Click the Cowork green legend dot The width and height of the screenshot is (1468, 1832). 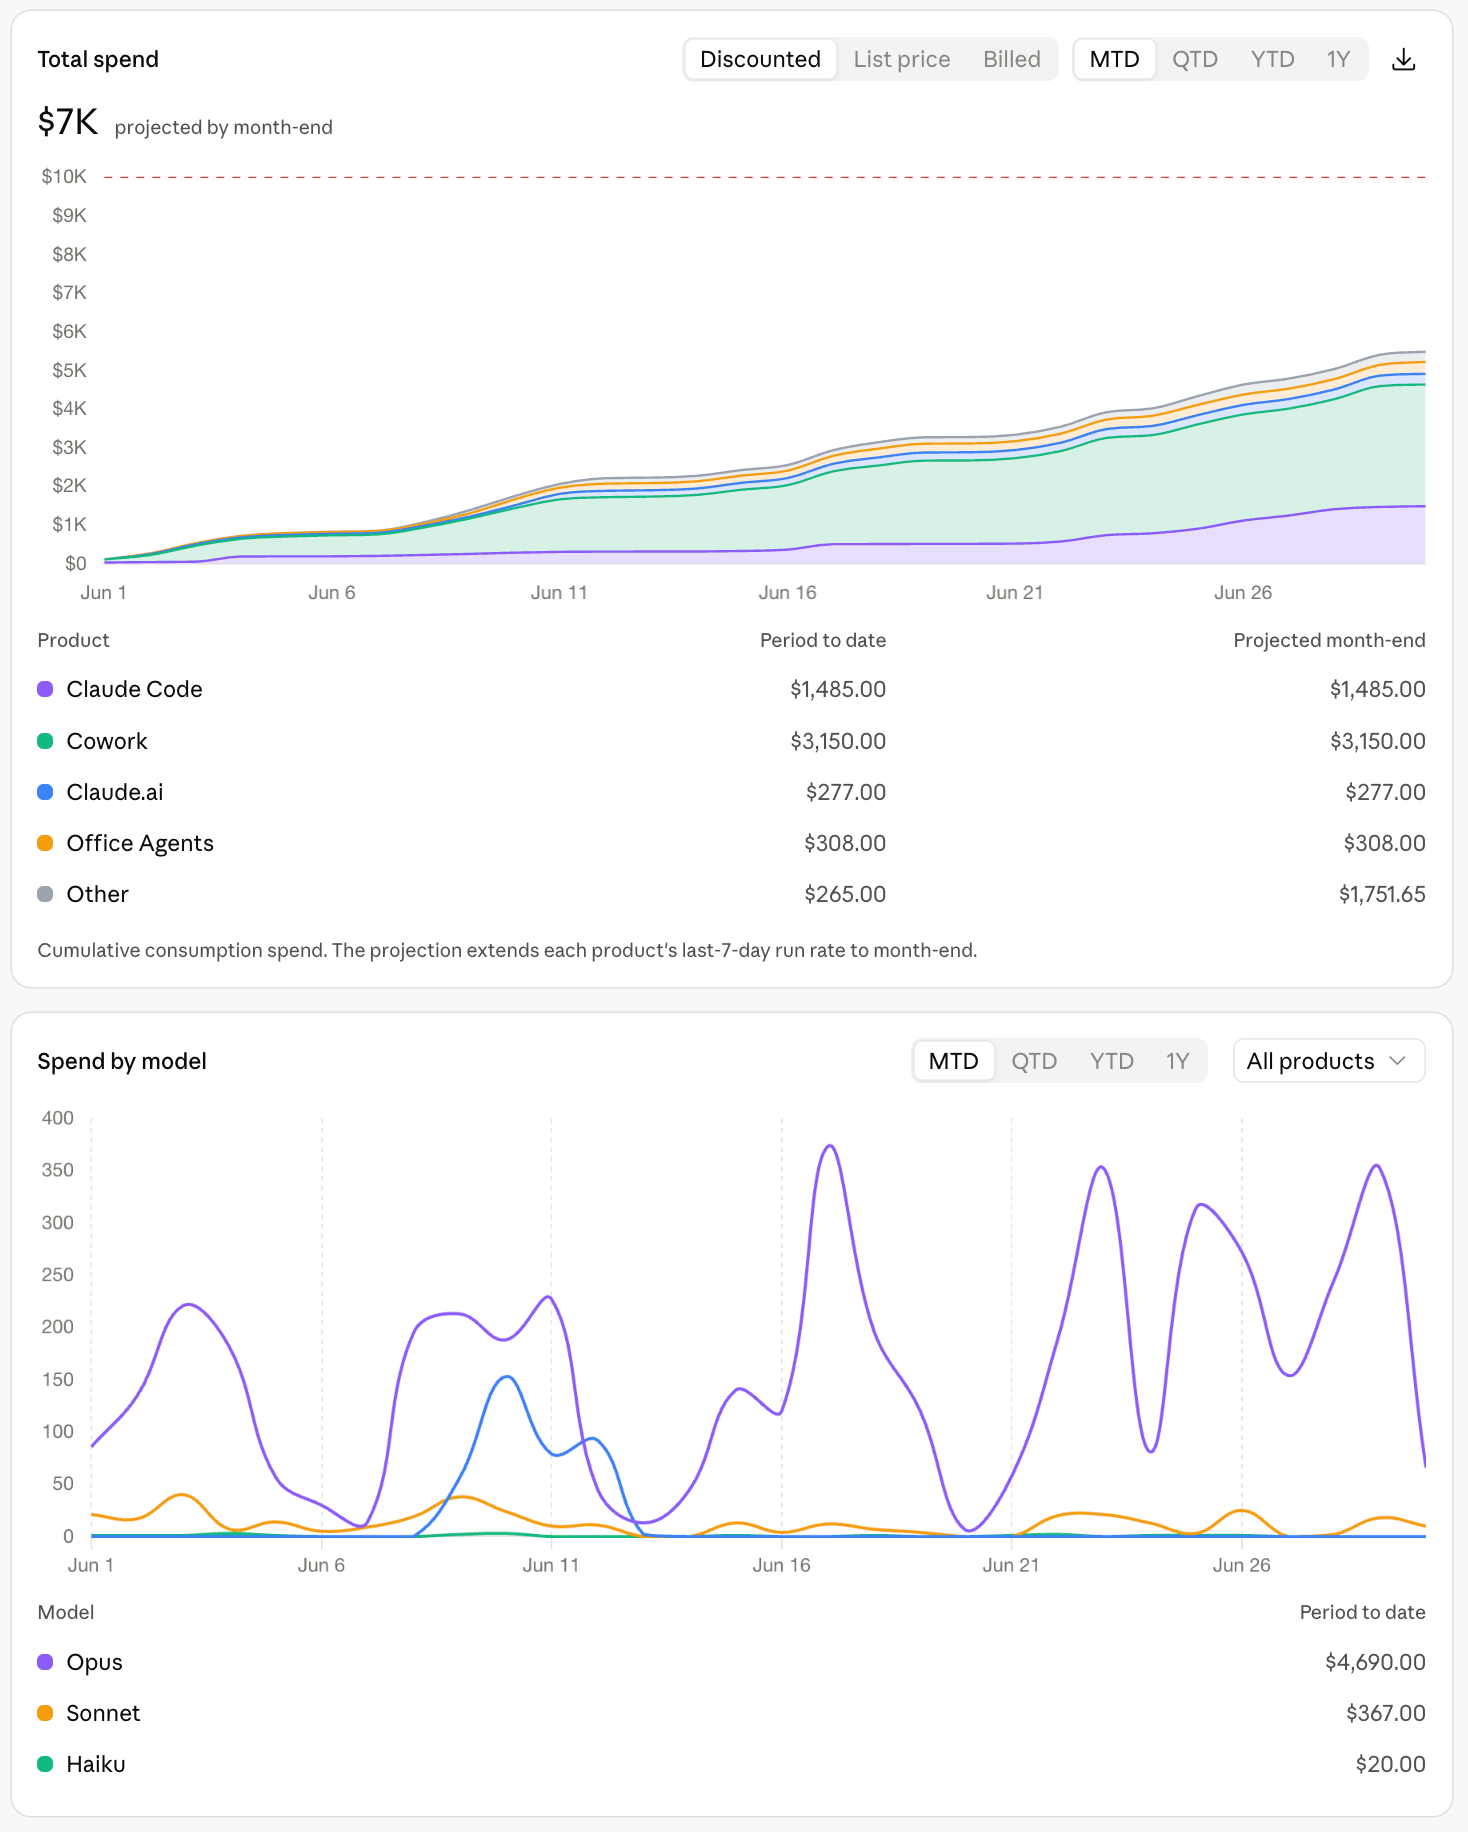45,741
